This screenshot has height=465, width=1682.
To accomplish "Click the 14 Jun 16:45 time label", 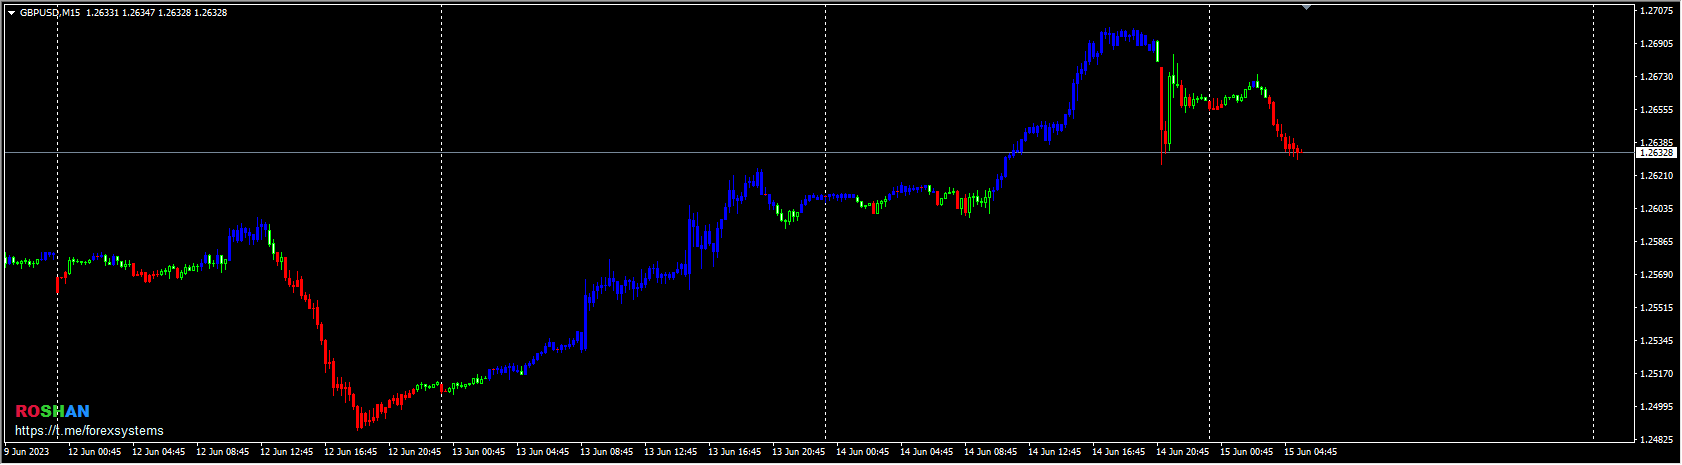I will coord(1118,452).
